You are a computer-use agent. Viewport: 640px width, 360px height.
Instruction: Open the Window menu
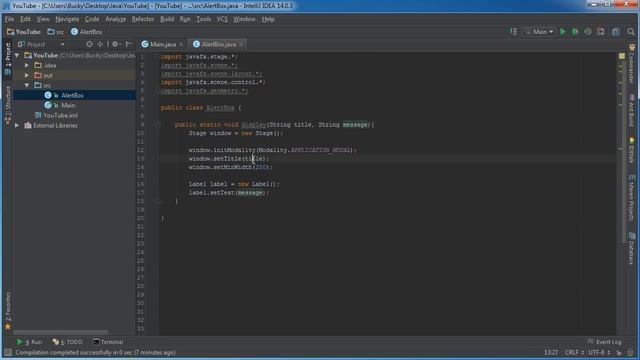coord(244,19)
